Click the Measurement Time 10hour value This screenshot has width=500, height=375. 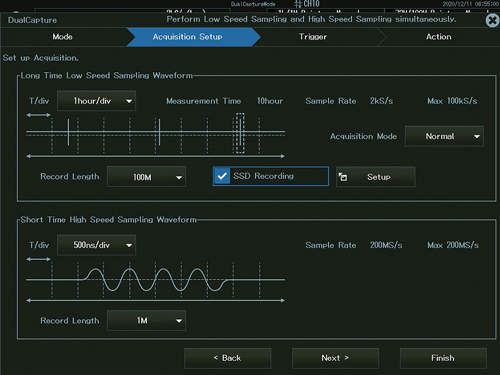270,101
